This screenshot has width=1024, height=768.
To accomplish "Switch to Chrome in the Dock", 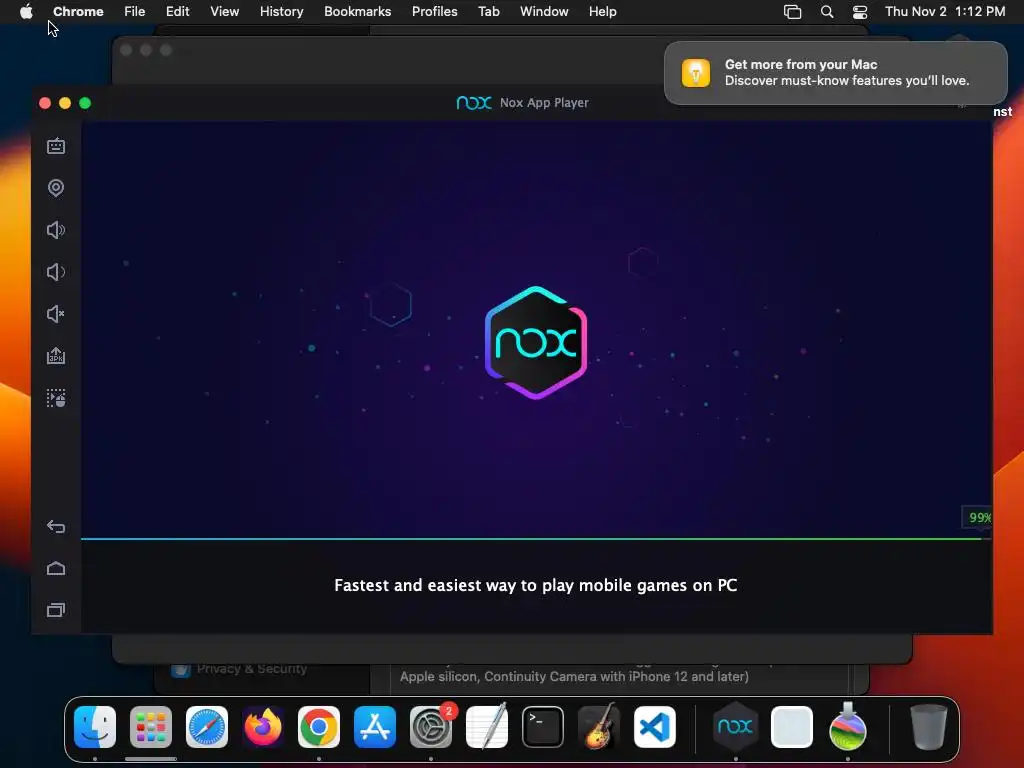I will 319,727.
